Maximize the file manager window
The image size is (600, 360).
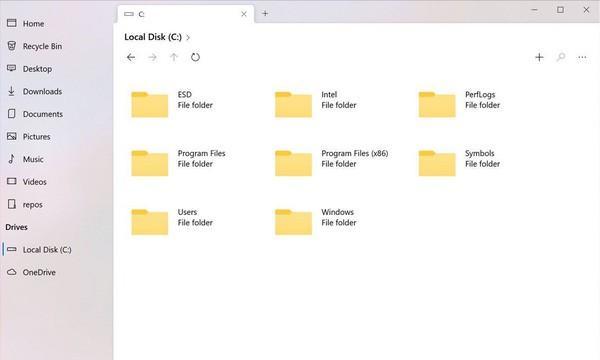pos(560,10)
